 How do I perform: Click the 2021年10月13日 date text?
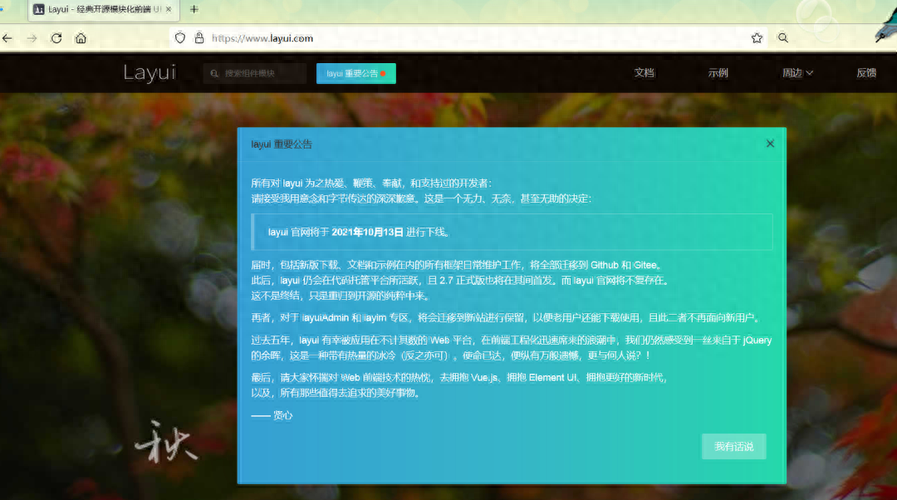pyautogui.click(x=367, y=232)
